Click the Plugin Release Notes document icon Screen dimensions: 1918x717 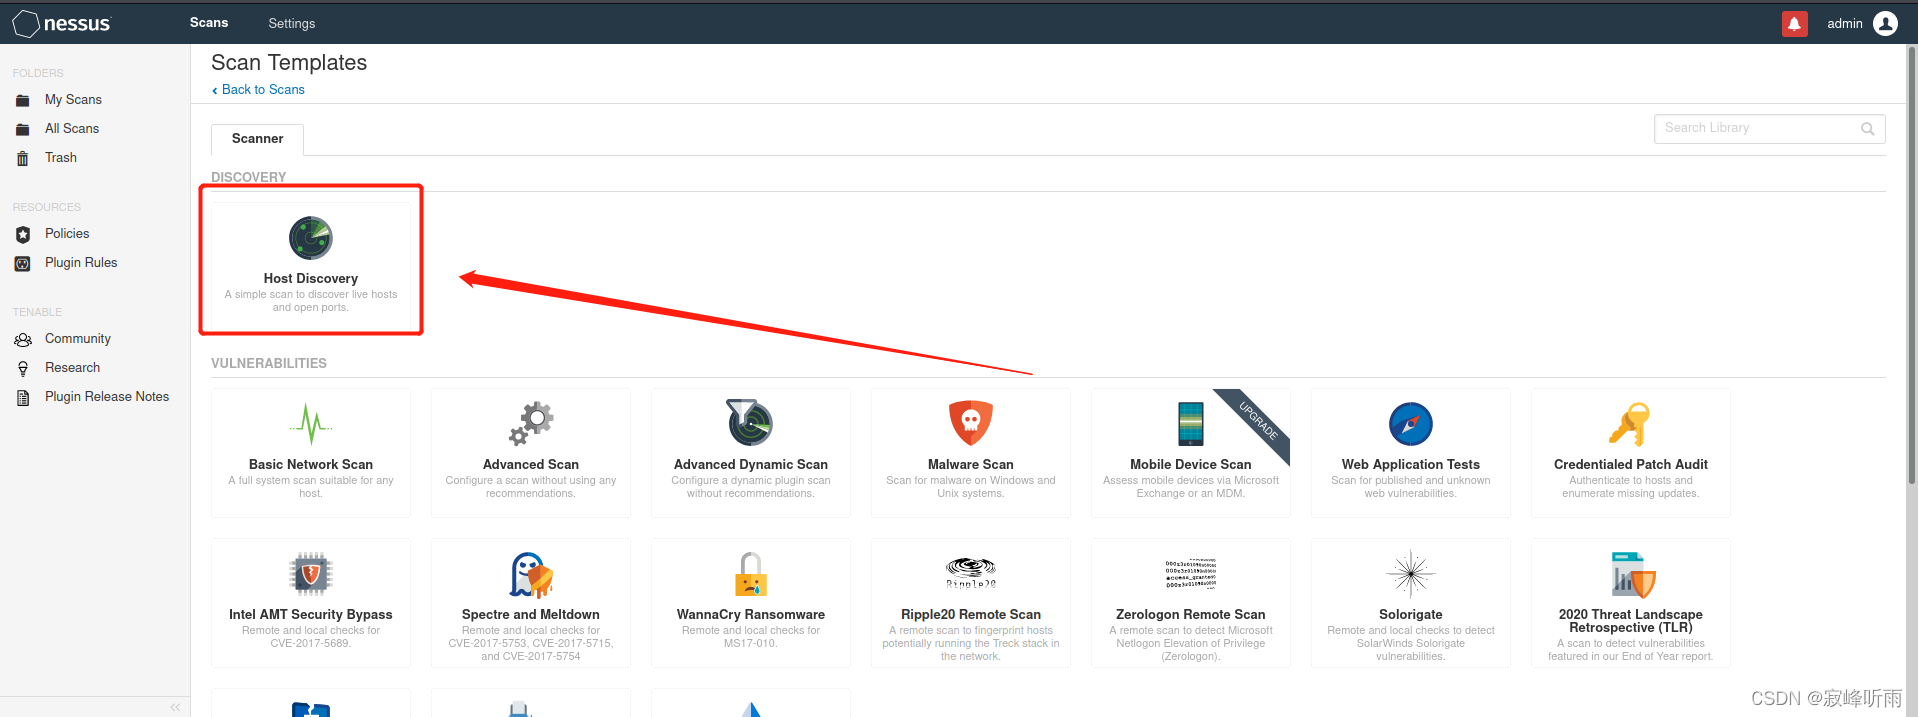tap(23, 398)
